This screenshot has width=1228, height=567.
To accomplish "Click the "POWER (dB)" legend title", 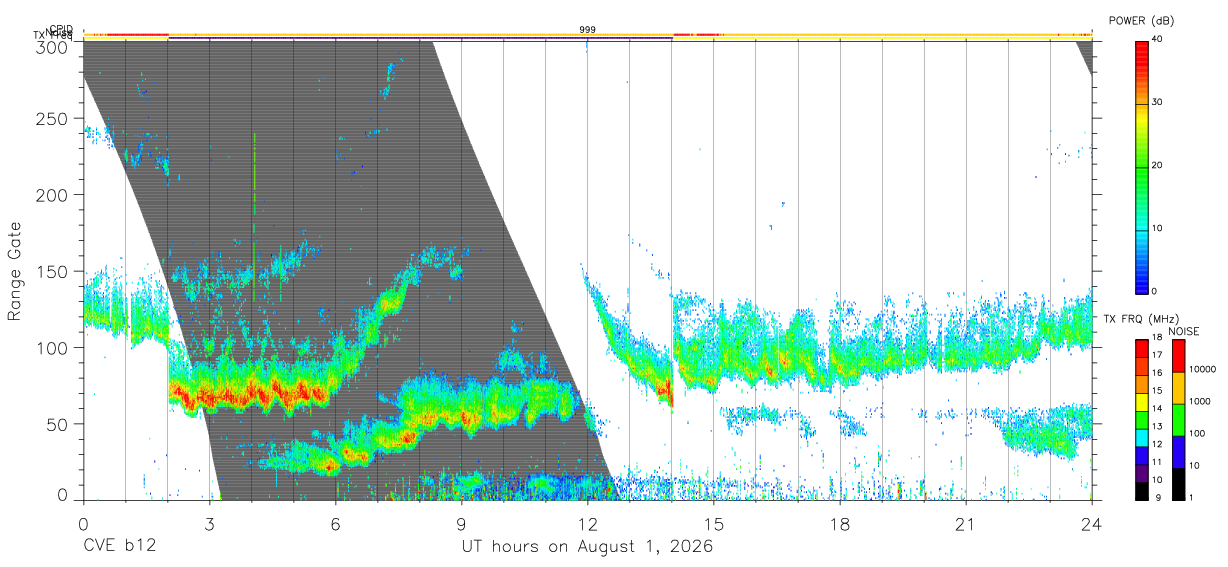I will 1141,20.
